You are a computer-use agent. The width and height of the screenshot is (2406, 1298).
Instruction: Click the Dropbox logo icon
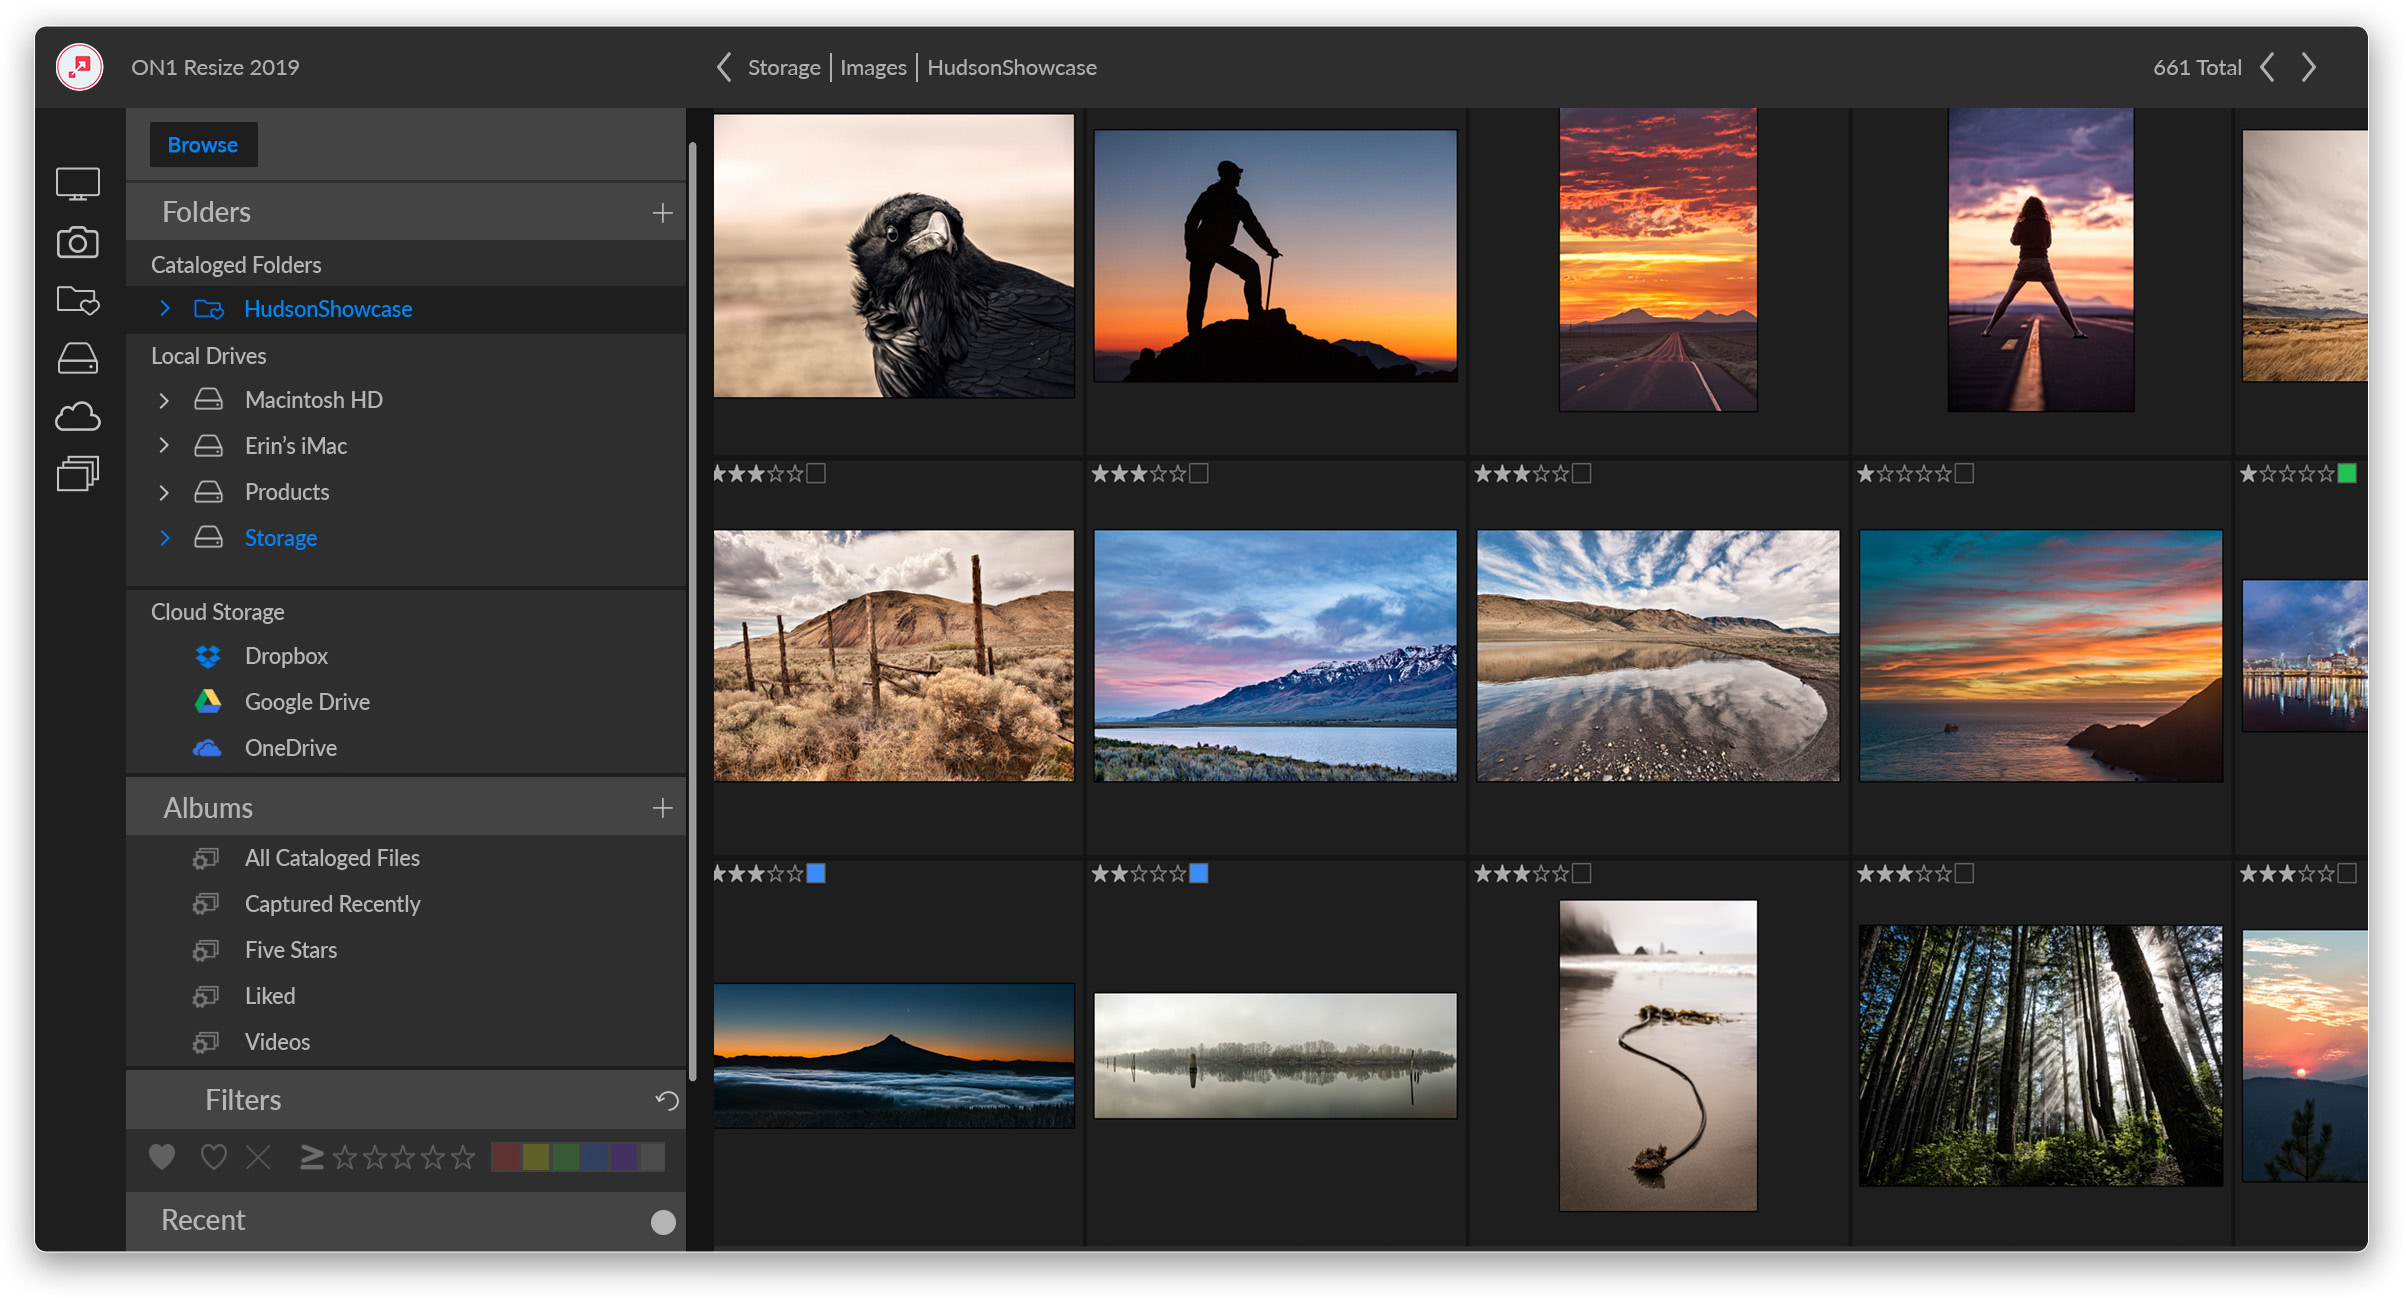[x=207, y=656]
